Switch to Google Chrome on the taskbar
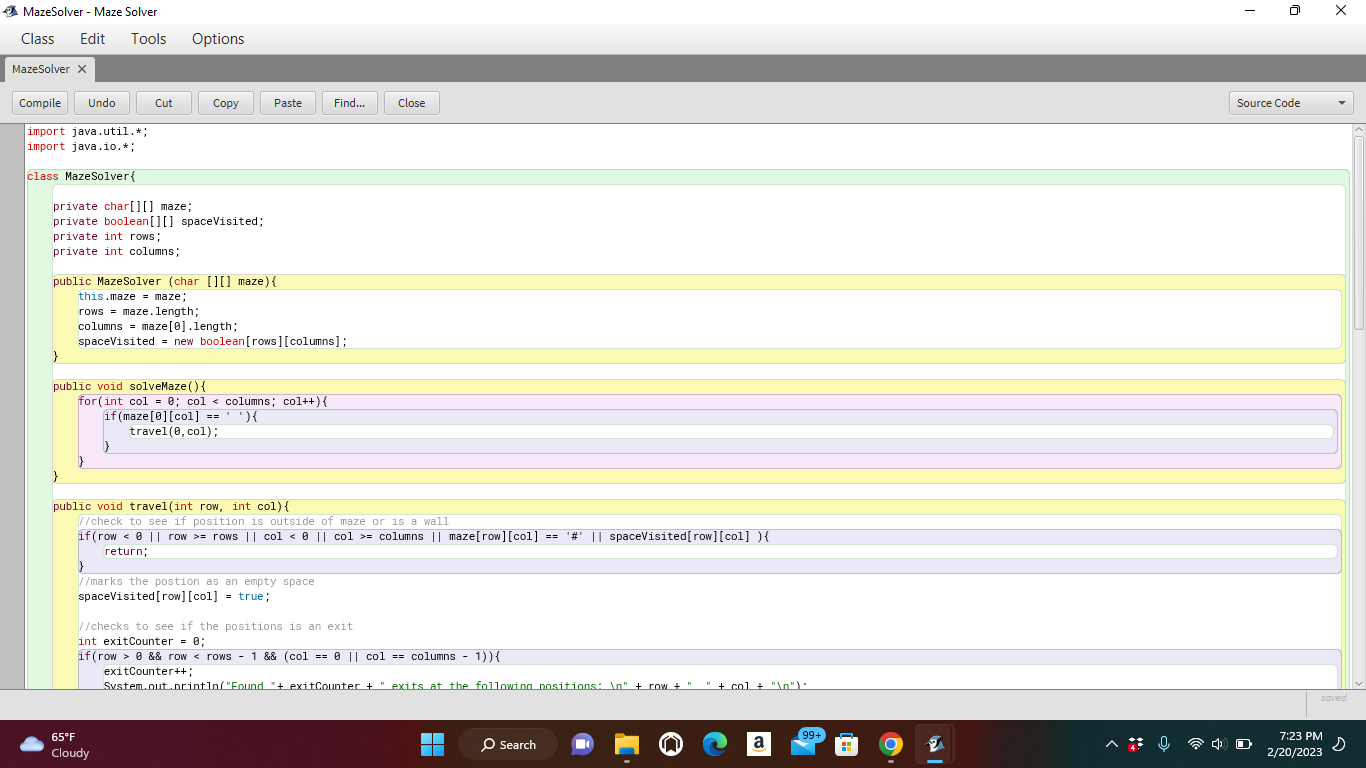The image size is (1366, 768). pos(891,744)
